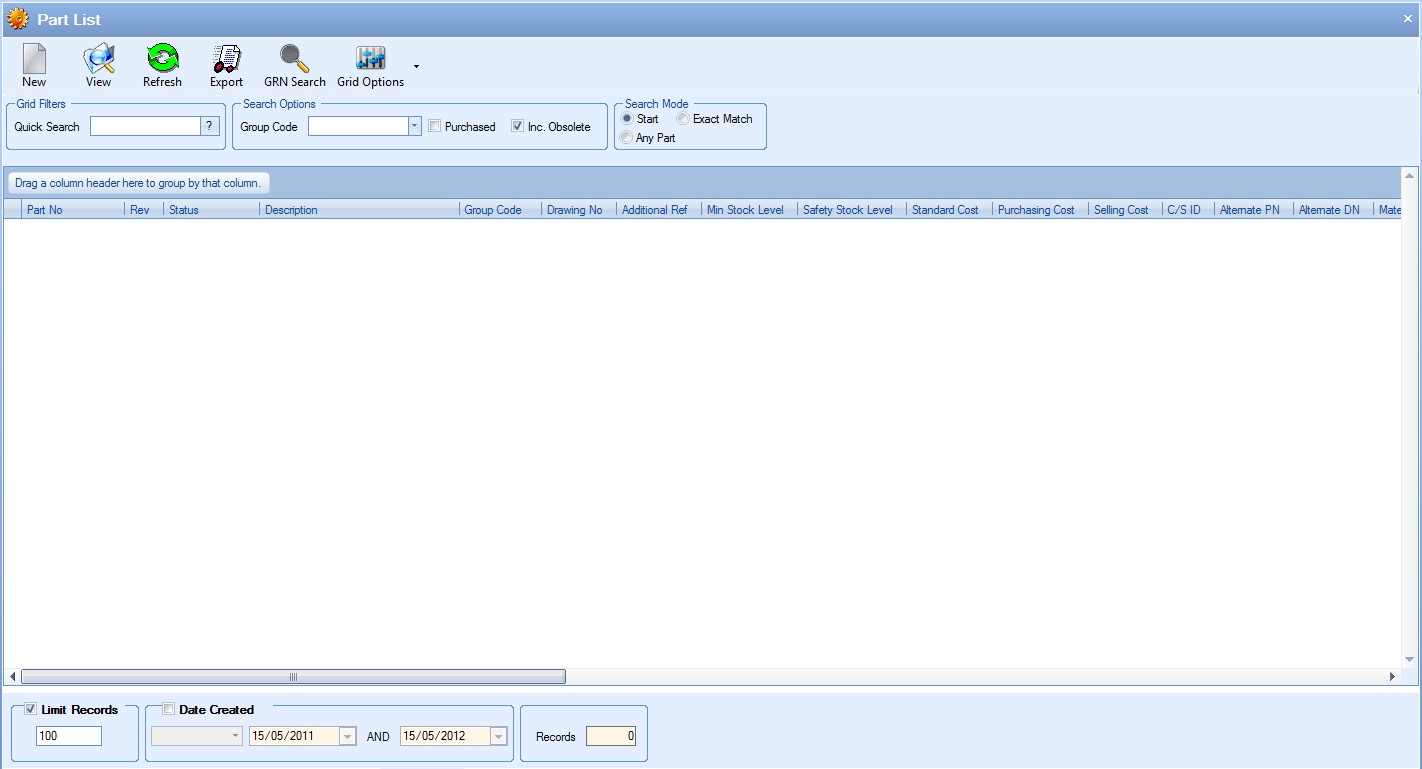Image resolution: width=1422 pixels, height=769 pixels.
Task: Toggle the Limit Records checkbox
Action: (31, 709)
